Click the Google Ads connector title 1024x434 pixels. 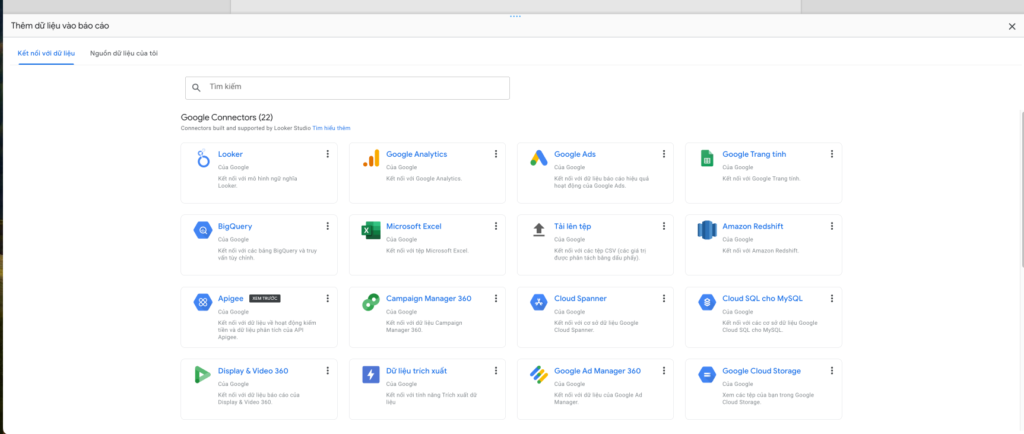tap(575, 154)
